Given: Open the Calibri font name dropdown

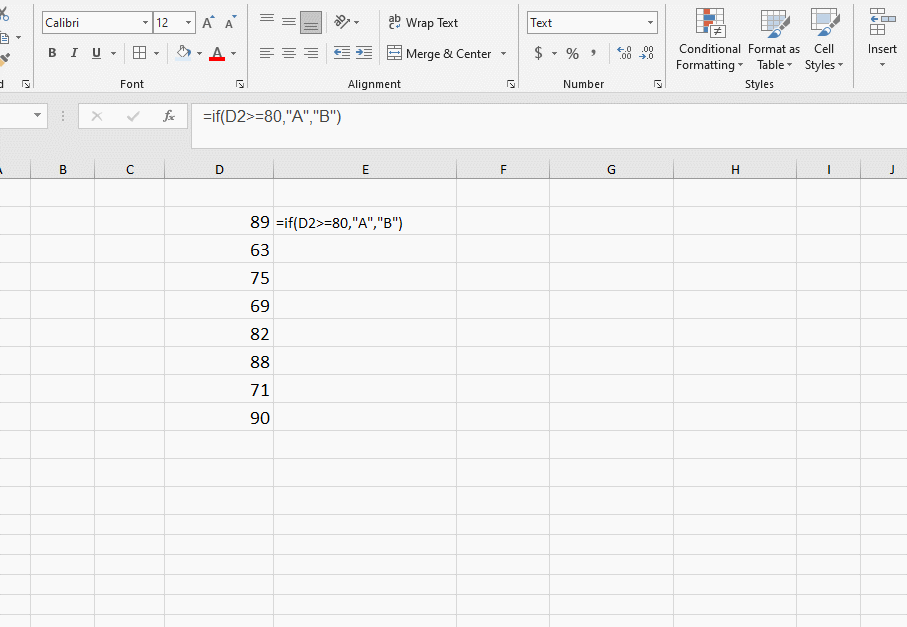Looking at the screenshot, I should tap(146, 23).
